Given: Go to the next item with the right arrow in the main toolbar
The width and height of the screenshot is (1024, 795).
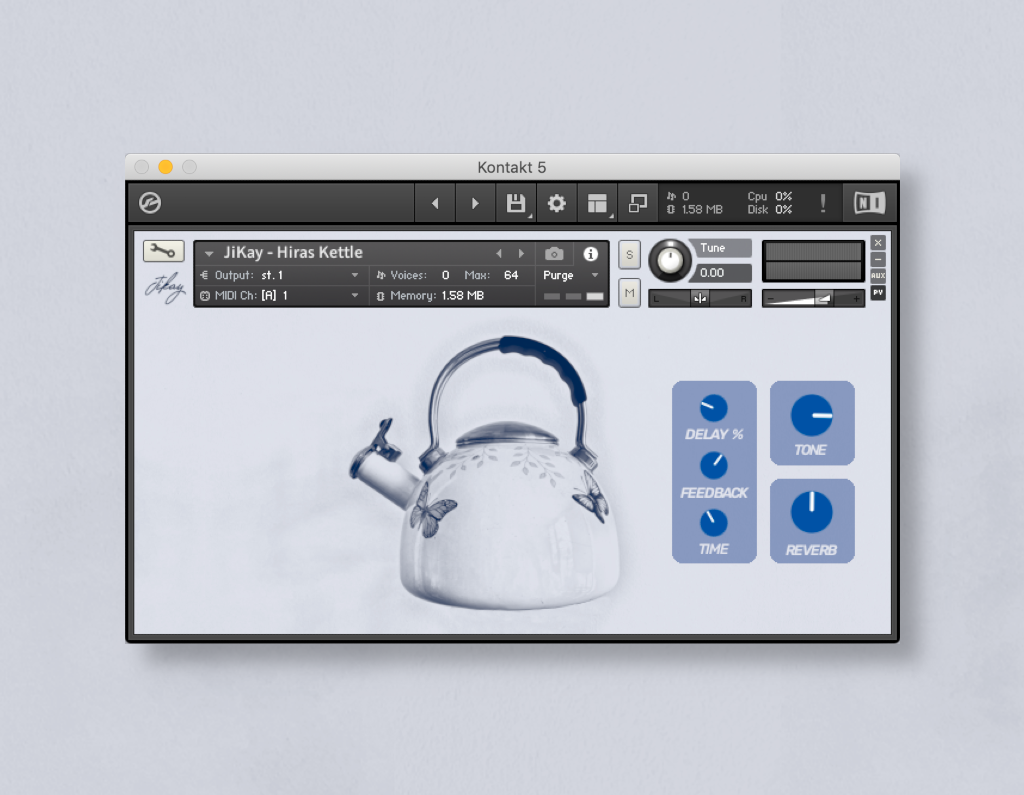Looking at the screenshot, I should (x=475, y=203).
